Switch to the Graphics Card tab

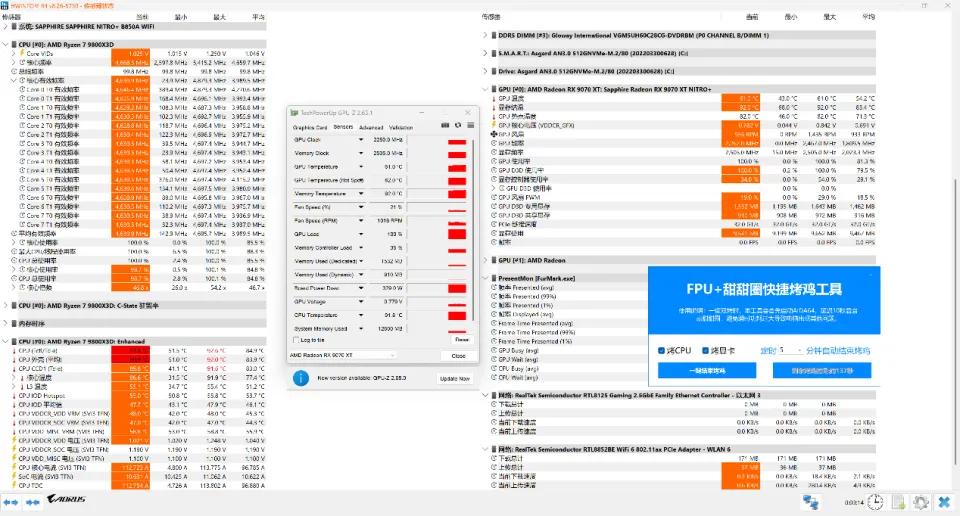(x=309, y=127)
